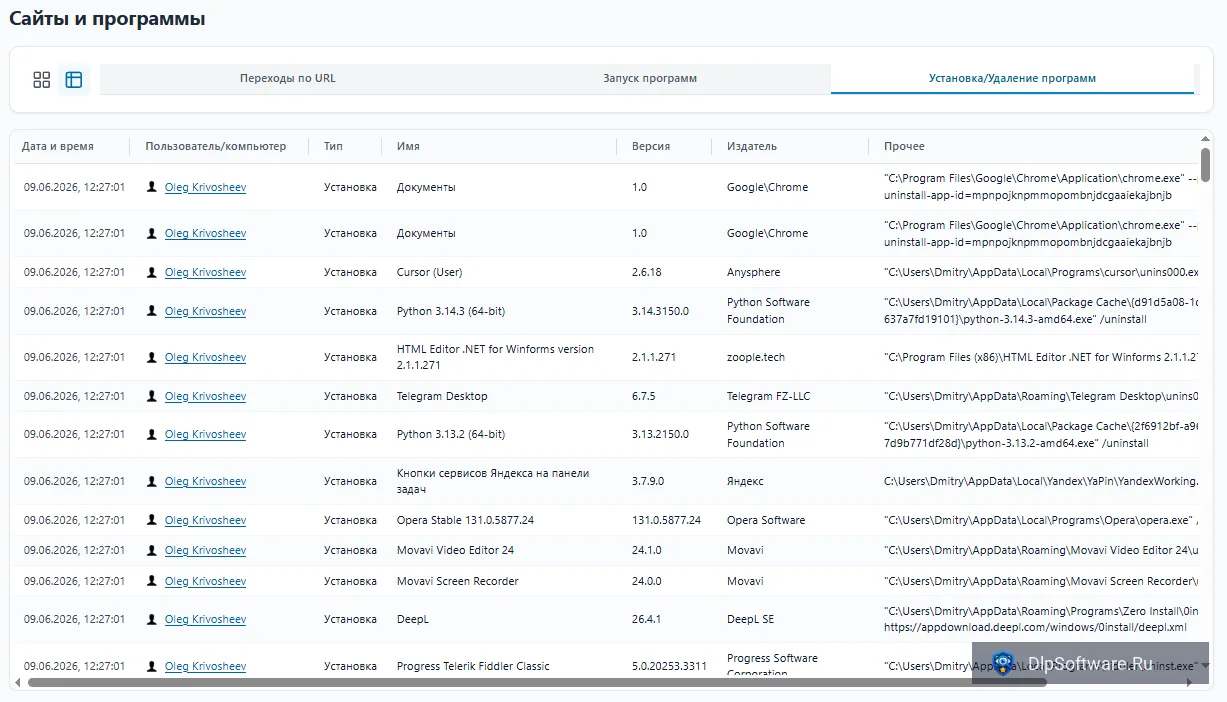This screenshot has height=702, width=1227.
Task: Click the vertical scrollbar thumb of the table
Action: pos(1206,164)
